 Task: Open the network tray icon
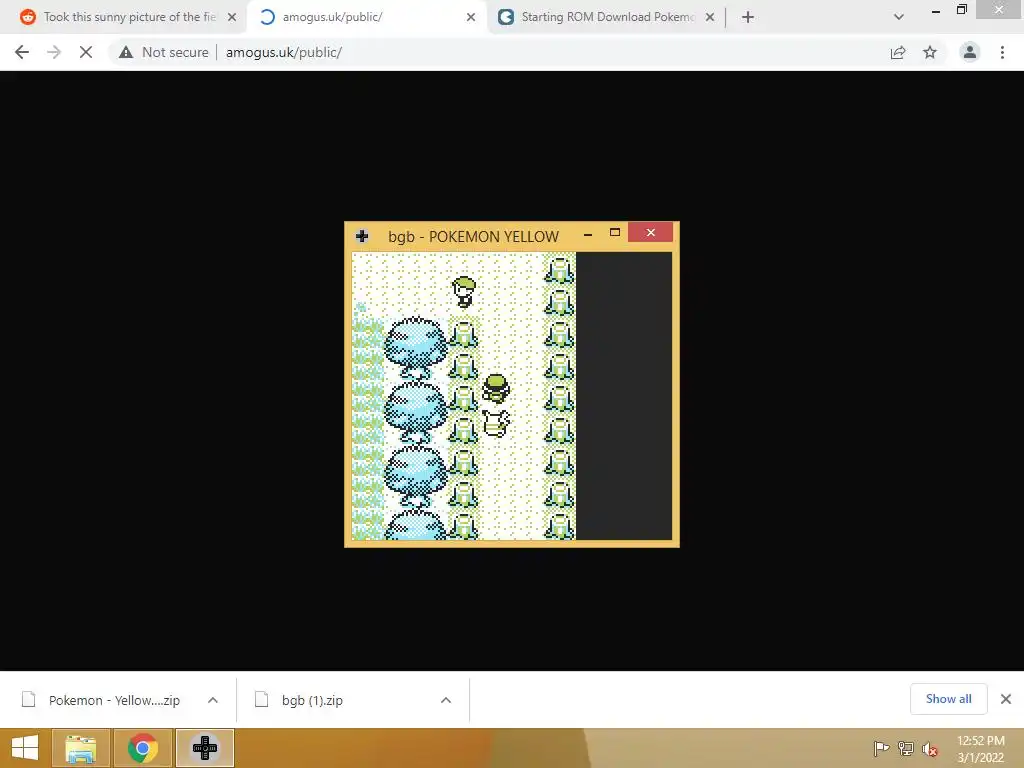pos(906,749)
